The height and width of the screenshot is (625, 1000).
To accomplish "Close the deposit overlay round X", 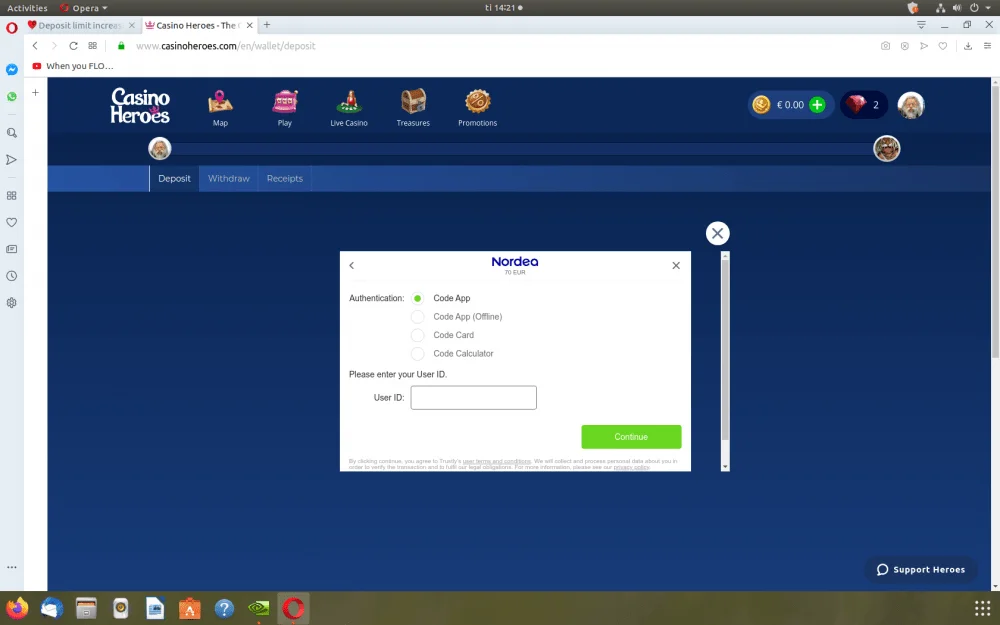I will click(717, 233).
